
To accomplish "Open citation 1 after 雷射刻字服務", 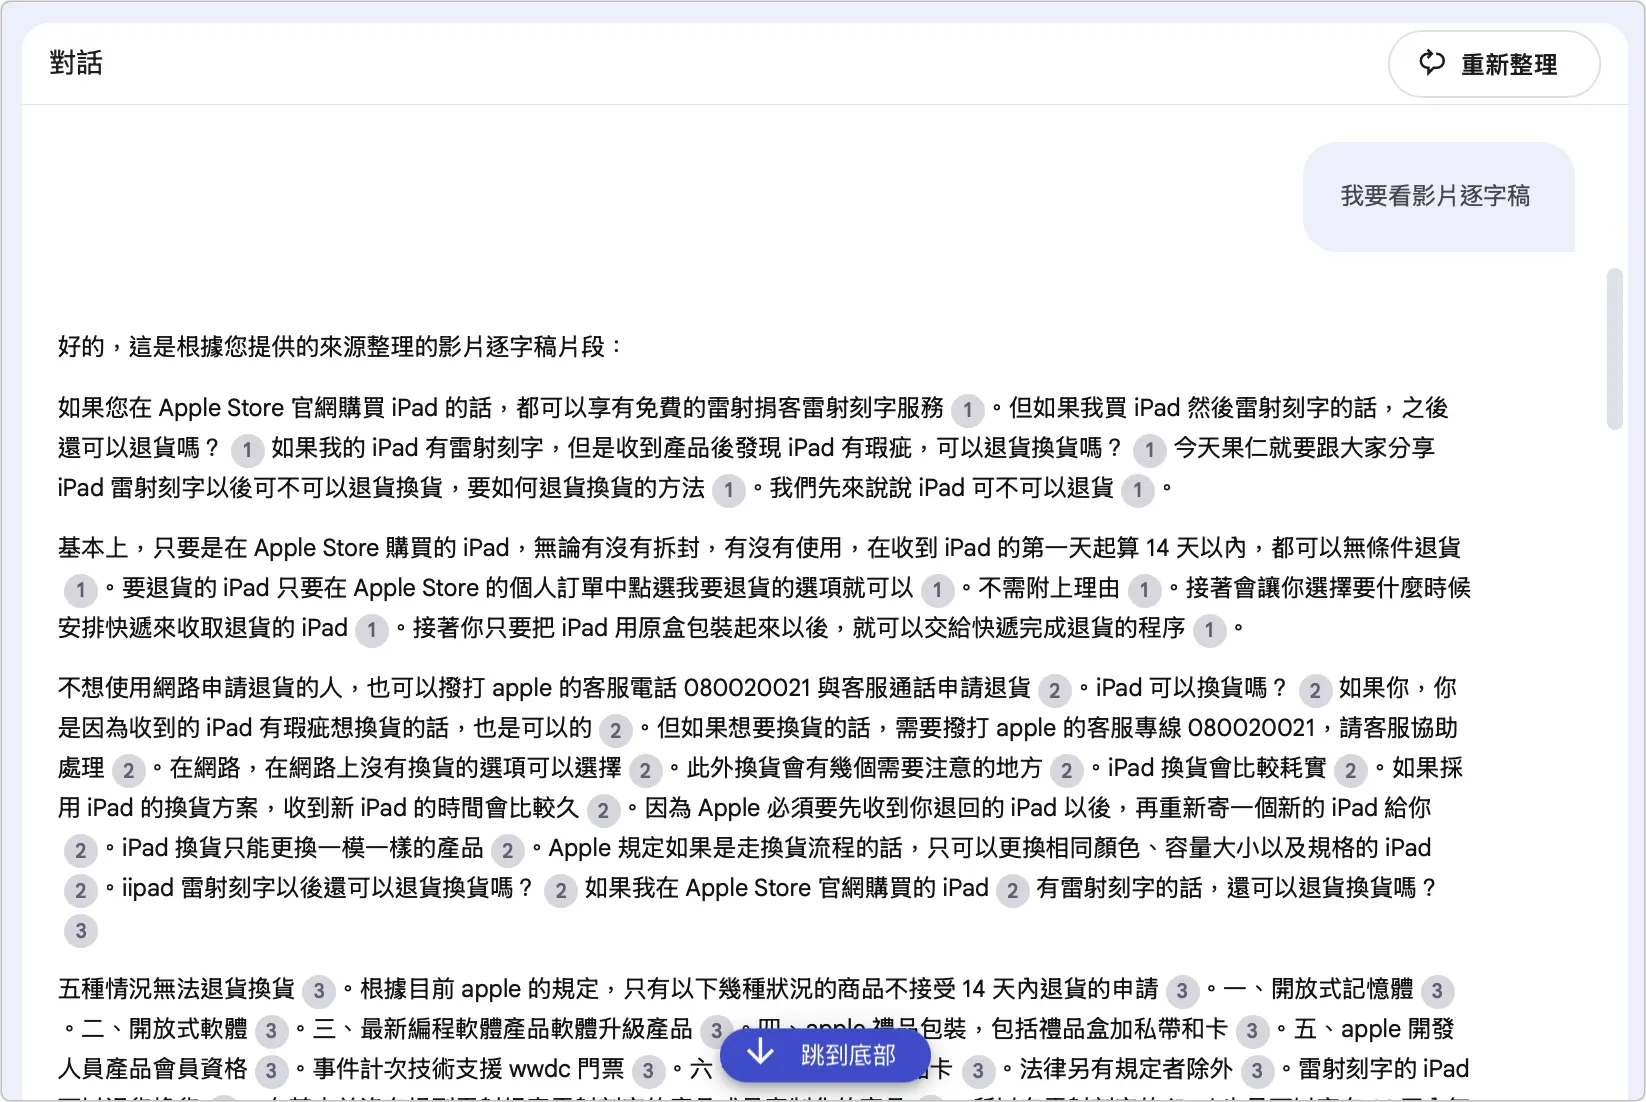I will (x=967, y=409).
